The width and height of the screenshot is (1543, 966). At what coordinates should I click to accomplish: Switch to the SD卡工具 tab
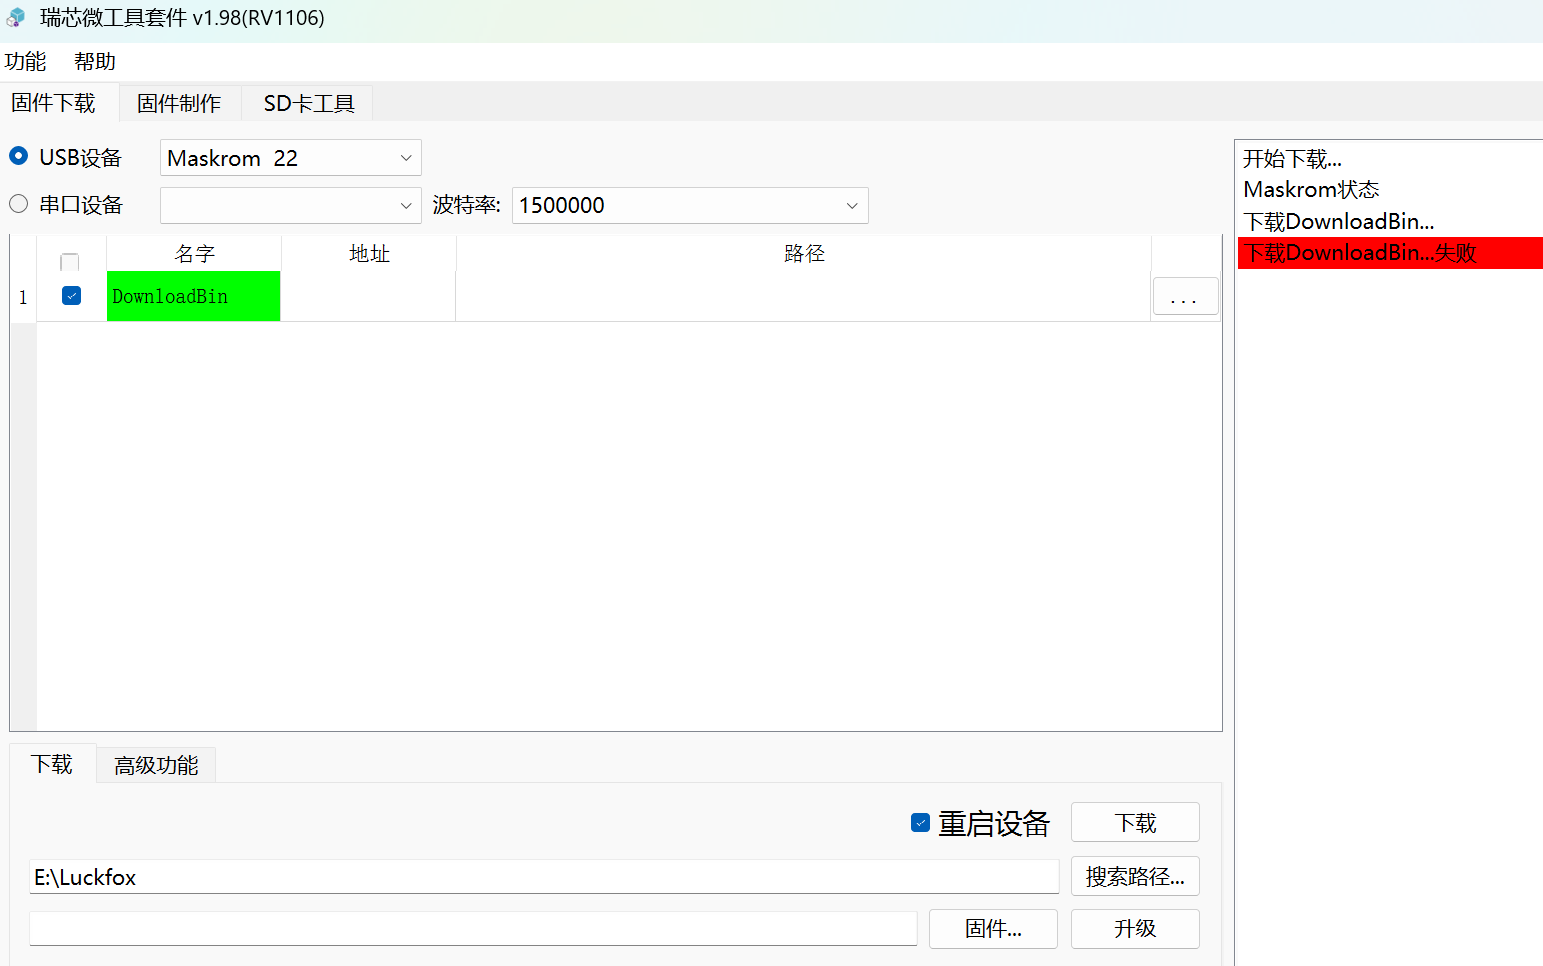pyautogui.click(x=309, y=103)
